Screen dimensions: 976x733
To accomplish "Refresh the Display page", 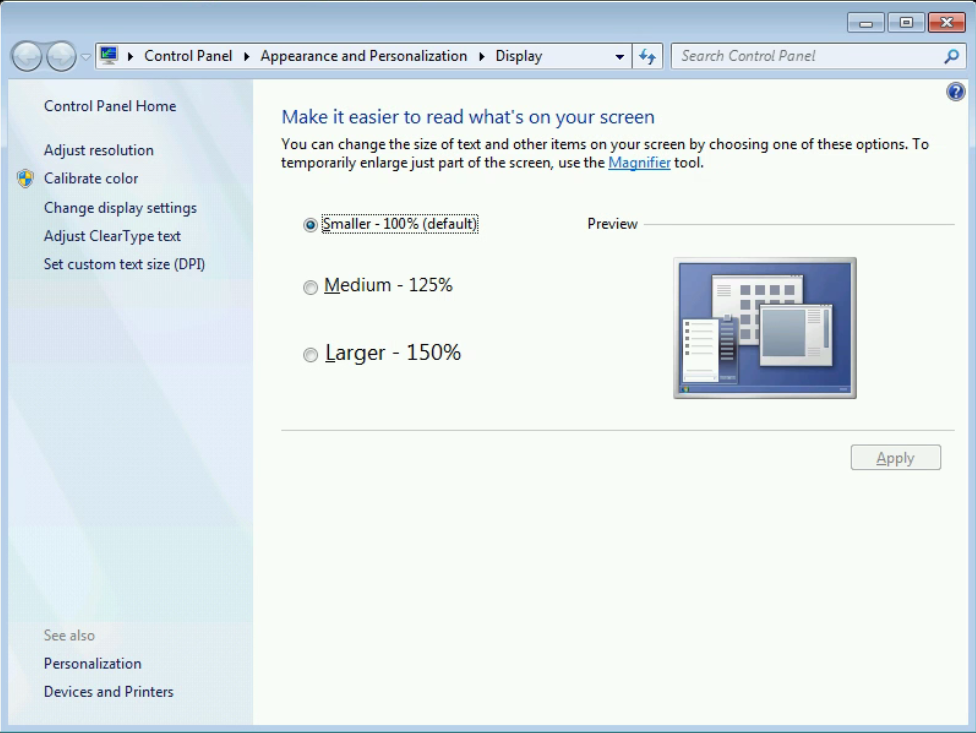I will coord(647,57).
